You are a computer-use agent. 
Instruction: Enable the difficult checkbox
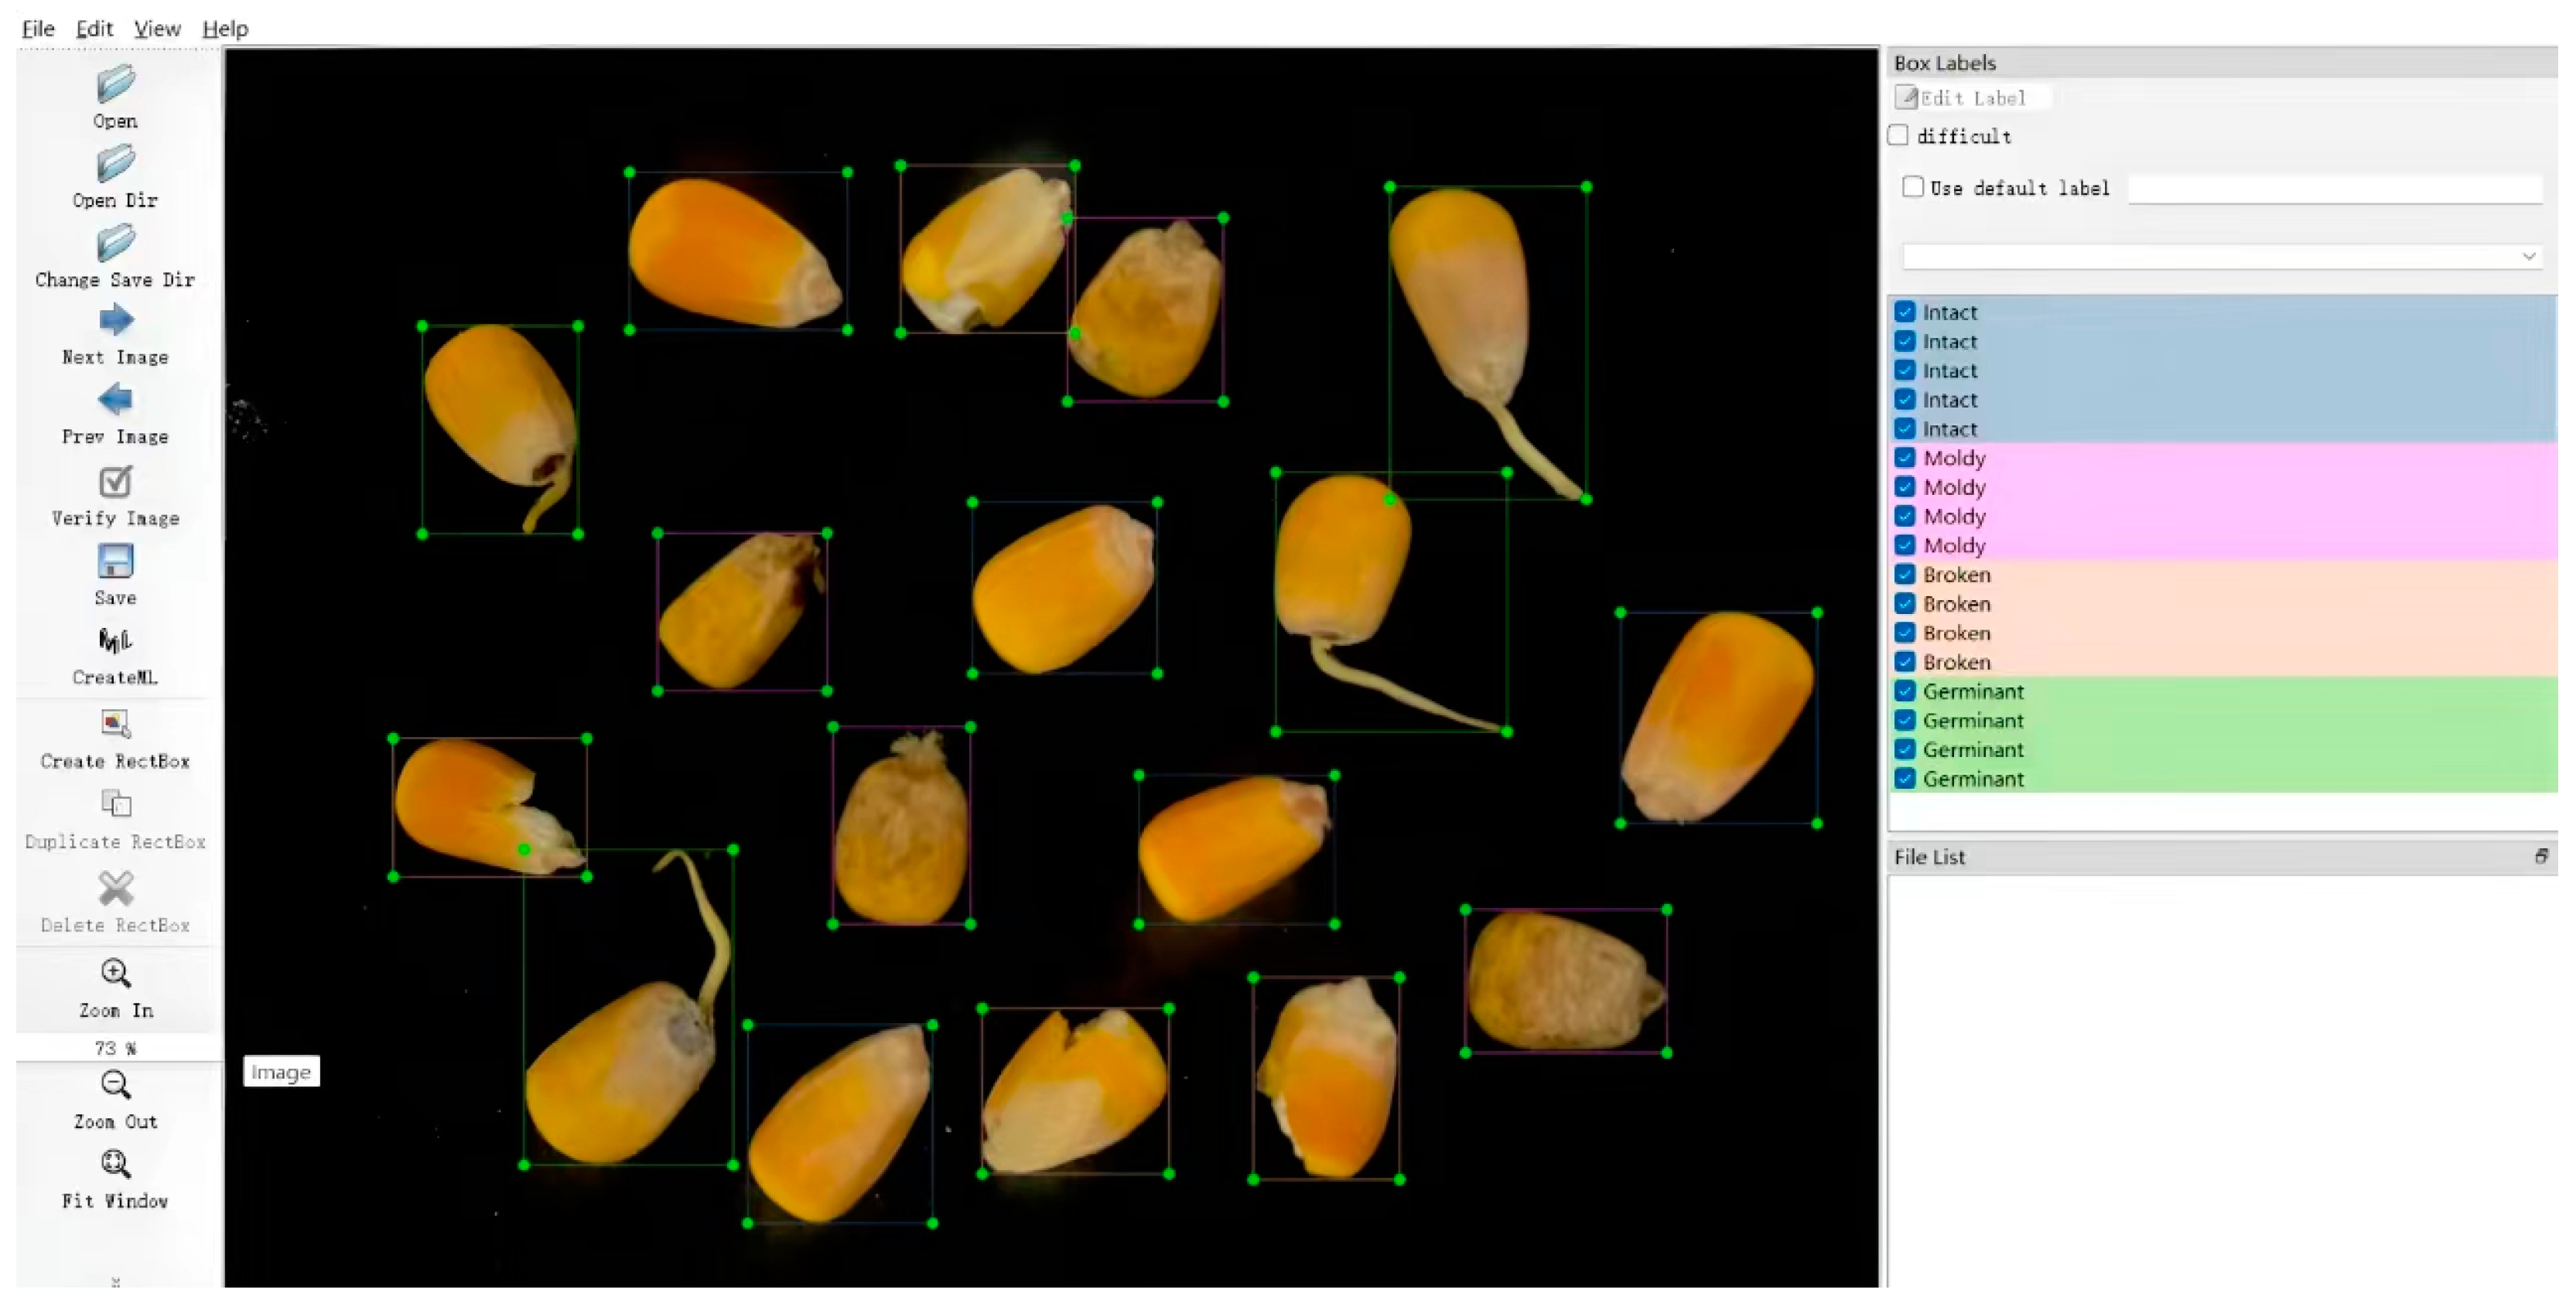click(x=1898, y=135)
